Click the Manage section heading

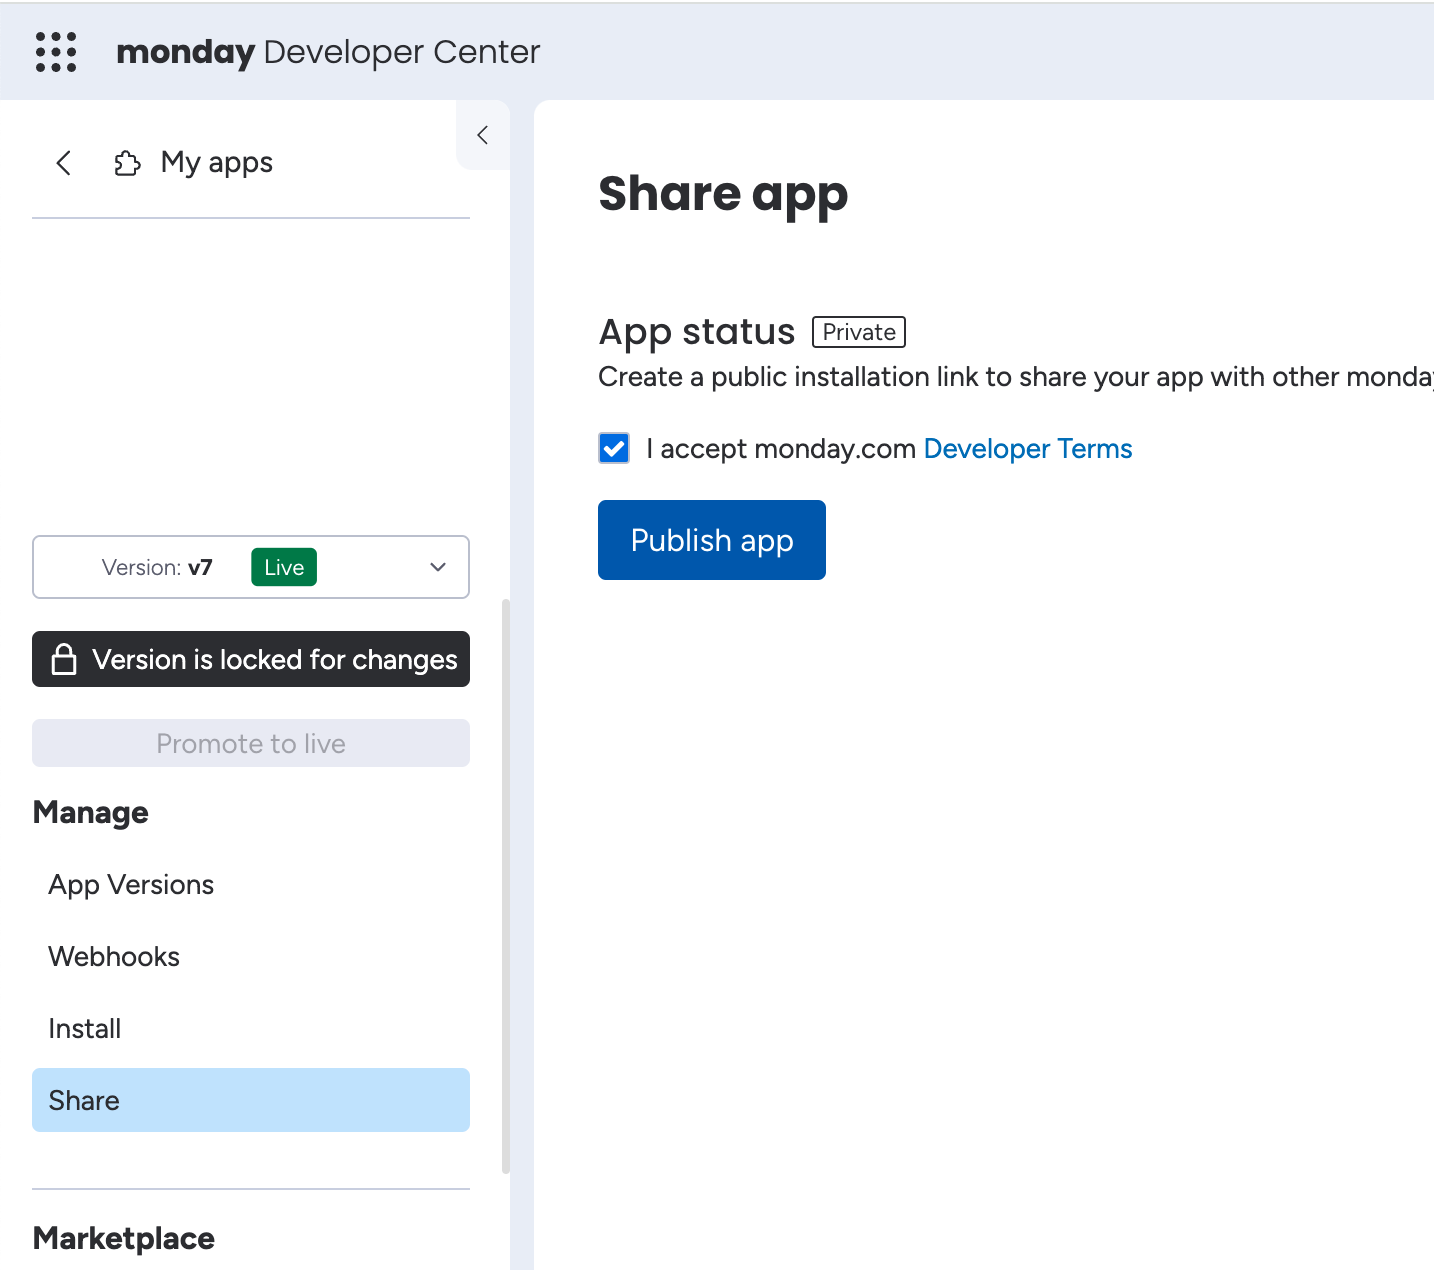[91, 812]
